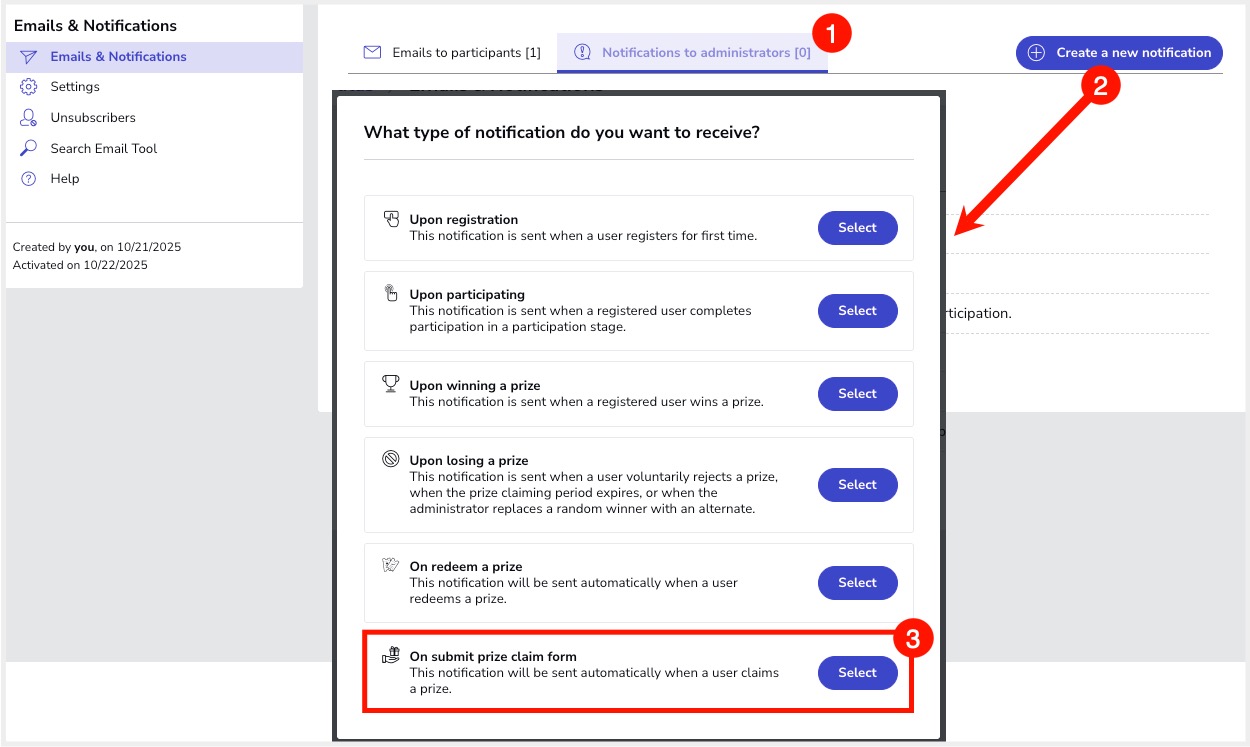The image size is (1250, 747).
Task: Click the Help question mark icon
Action: point(29,179)
